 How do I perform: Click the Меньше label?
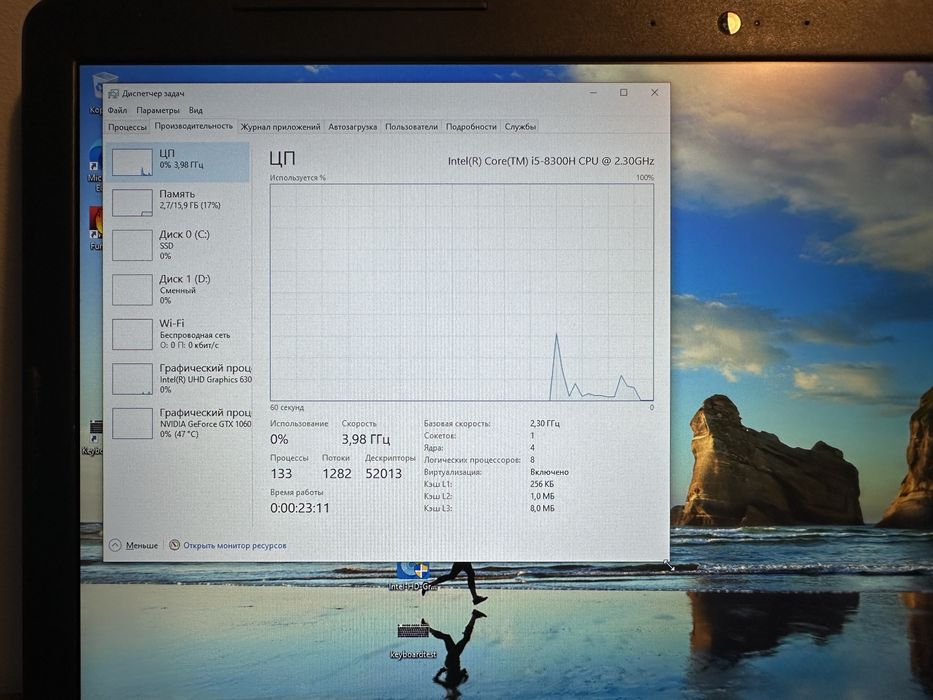coord(142,545)
